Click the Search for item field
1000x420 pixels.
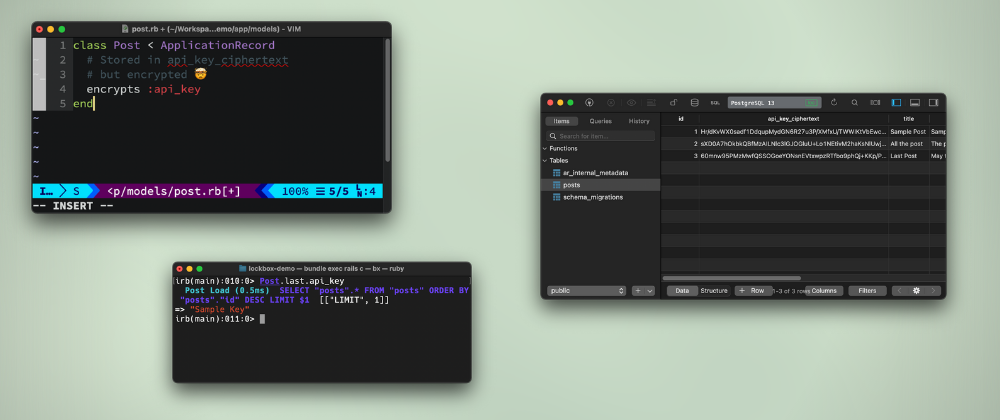point(600,136)
